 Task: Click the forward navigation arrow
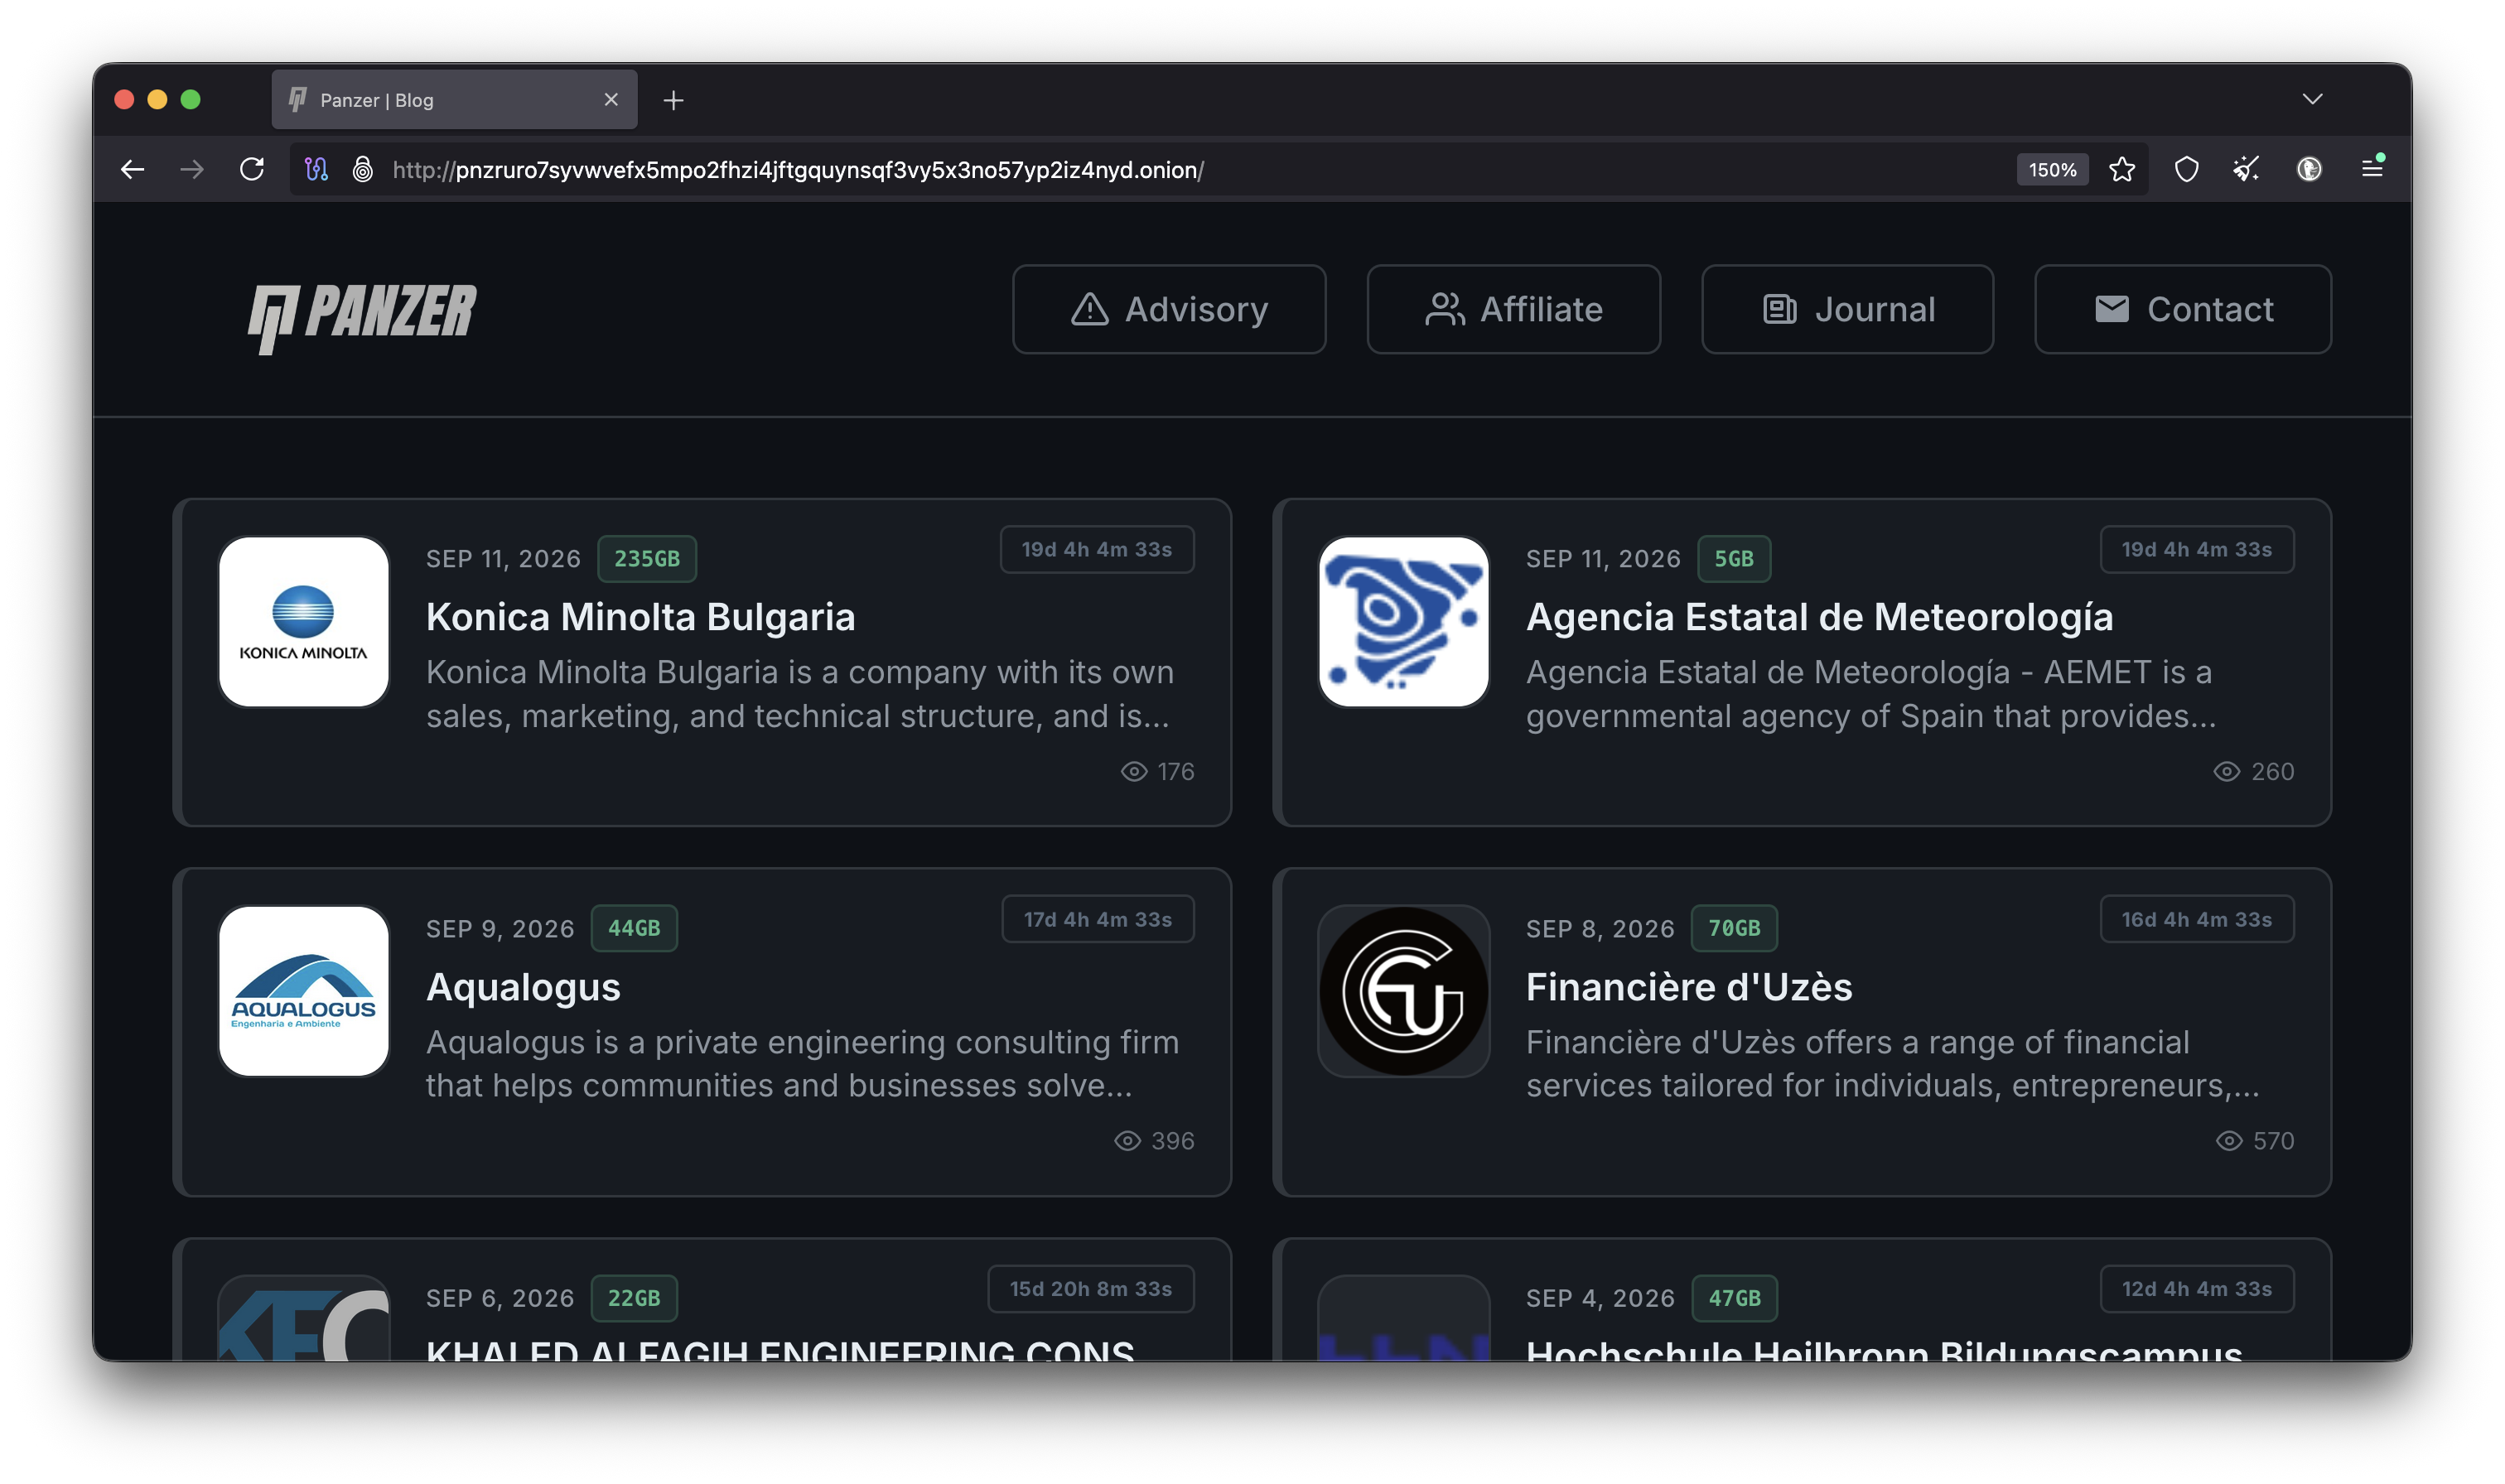click(192, 170)
